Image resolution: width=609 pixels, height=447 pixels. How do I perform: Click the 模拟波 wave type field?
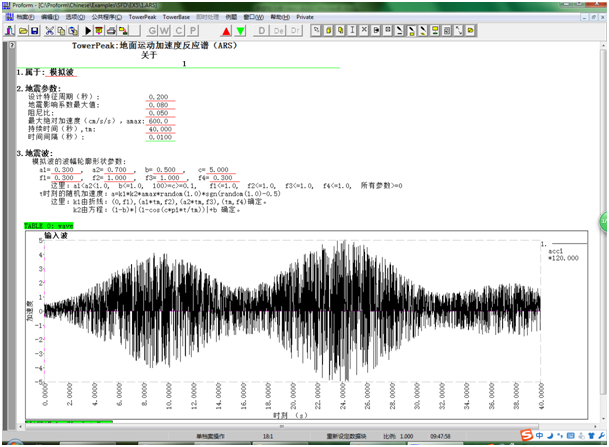61,72
